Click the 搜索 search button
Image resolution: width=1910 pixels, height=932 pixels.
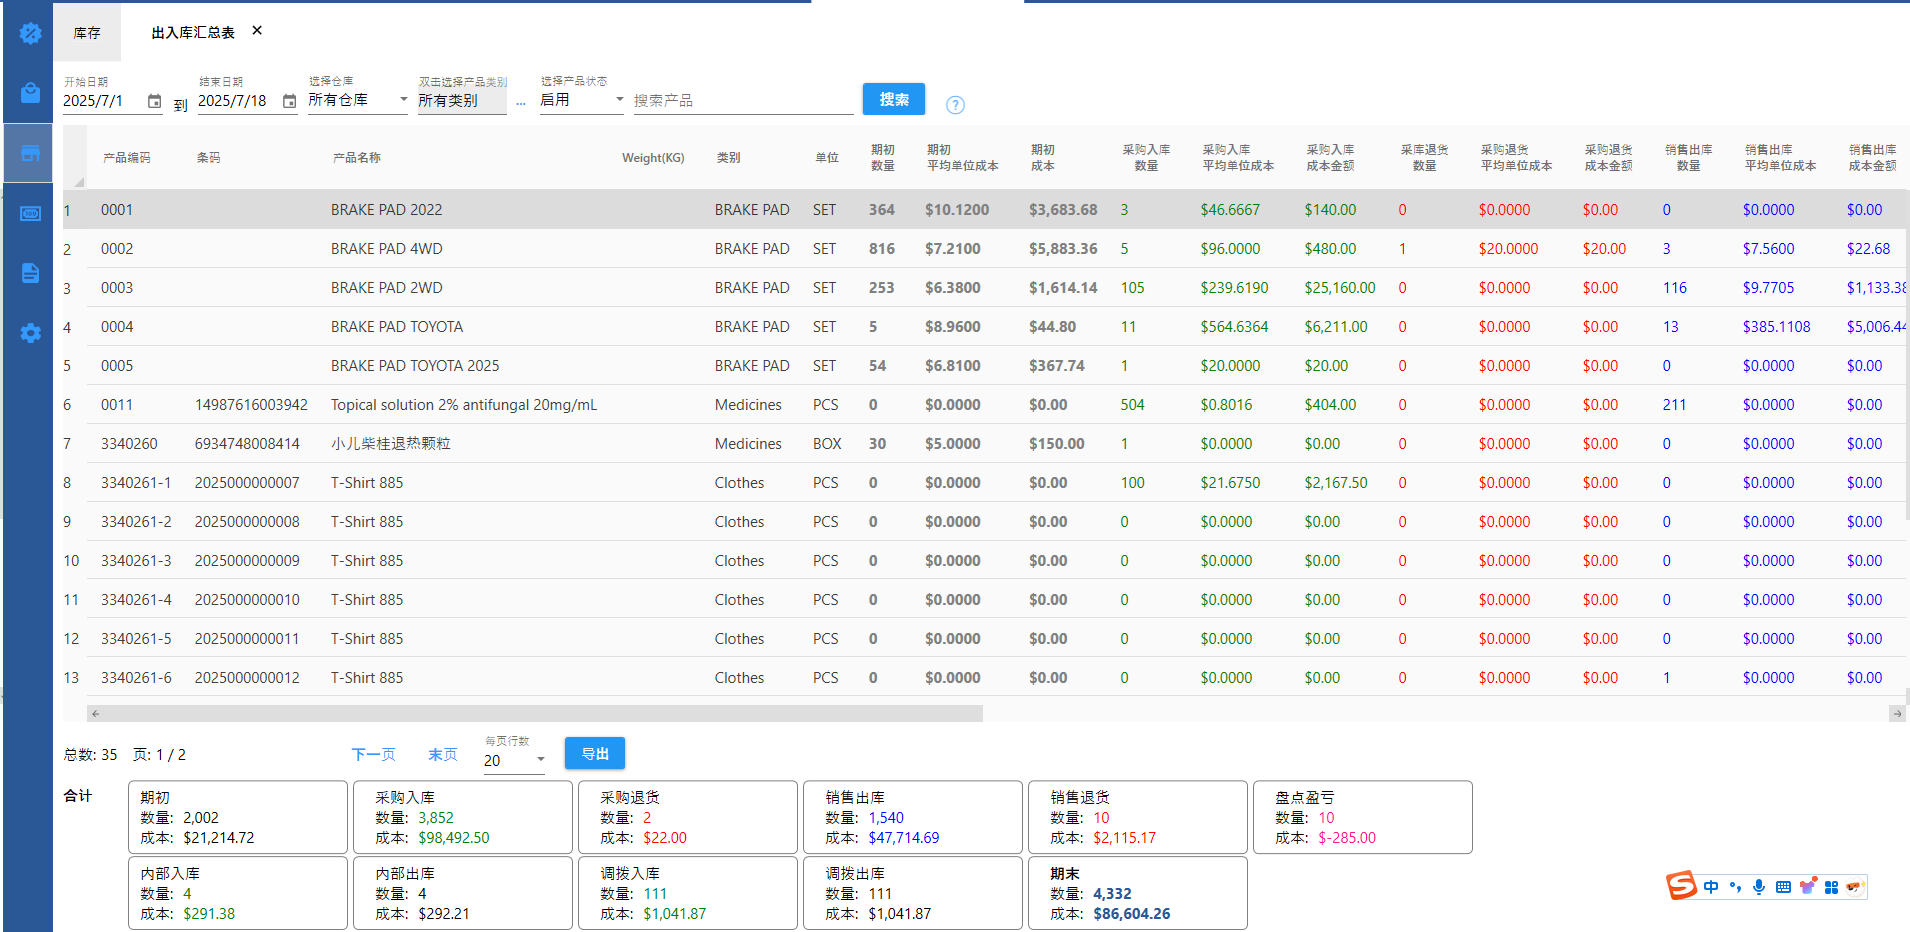[893, 99]
